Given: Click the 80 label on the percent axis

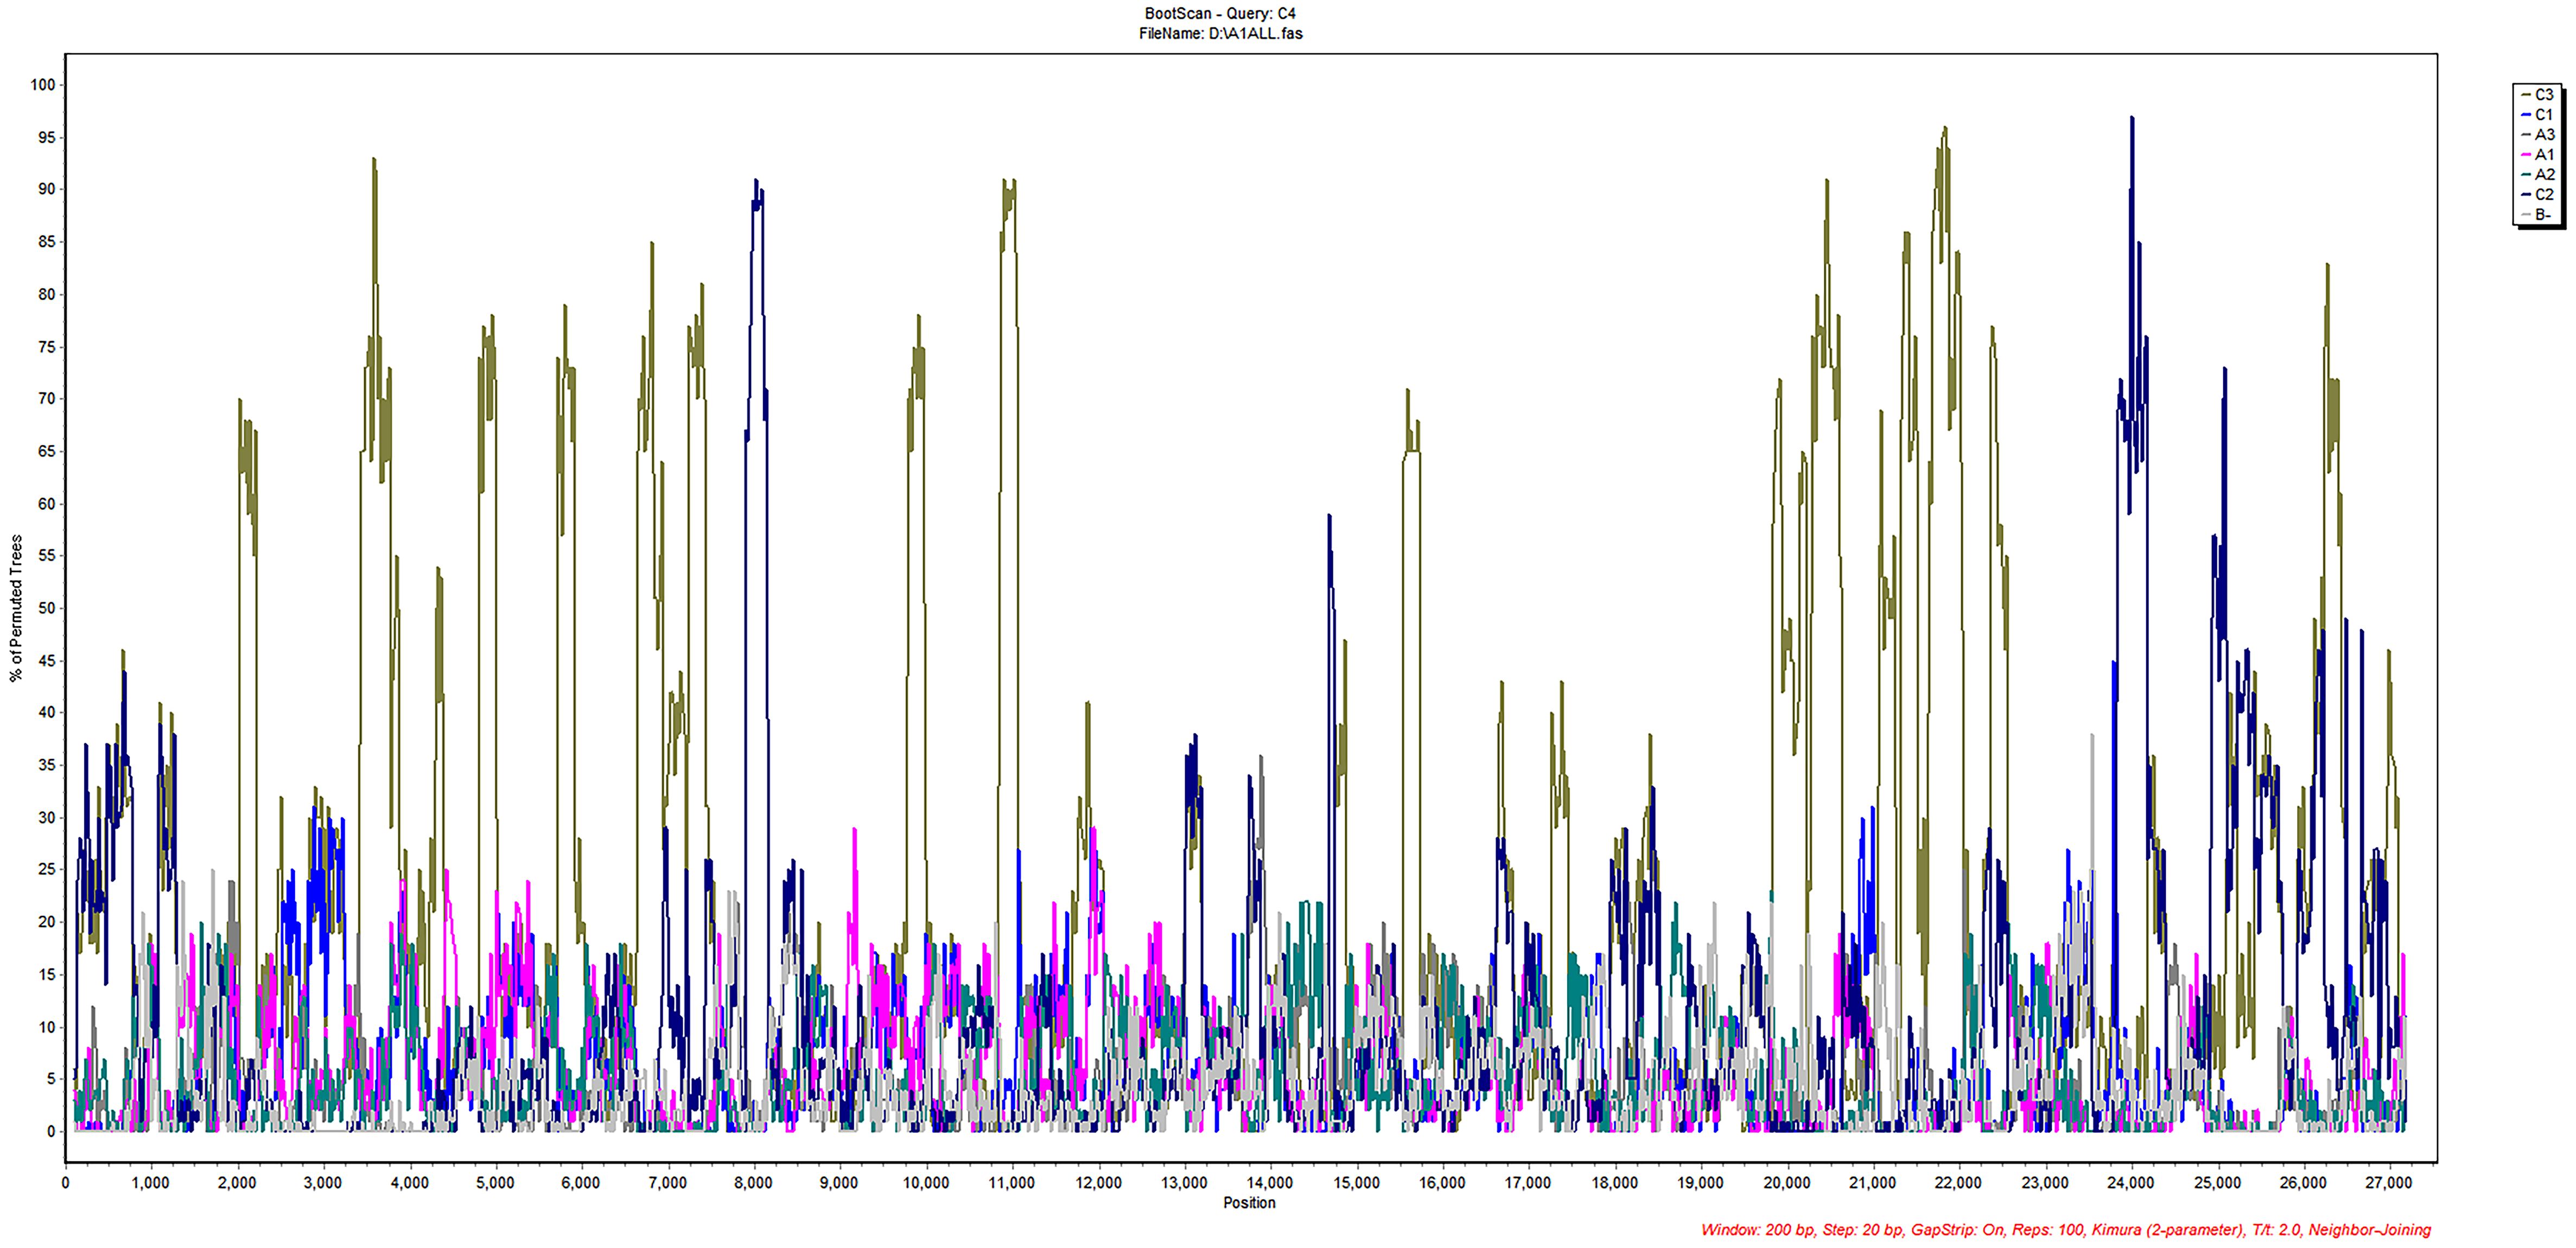Looking at the screenshot, I should coord(47,295).
